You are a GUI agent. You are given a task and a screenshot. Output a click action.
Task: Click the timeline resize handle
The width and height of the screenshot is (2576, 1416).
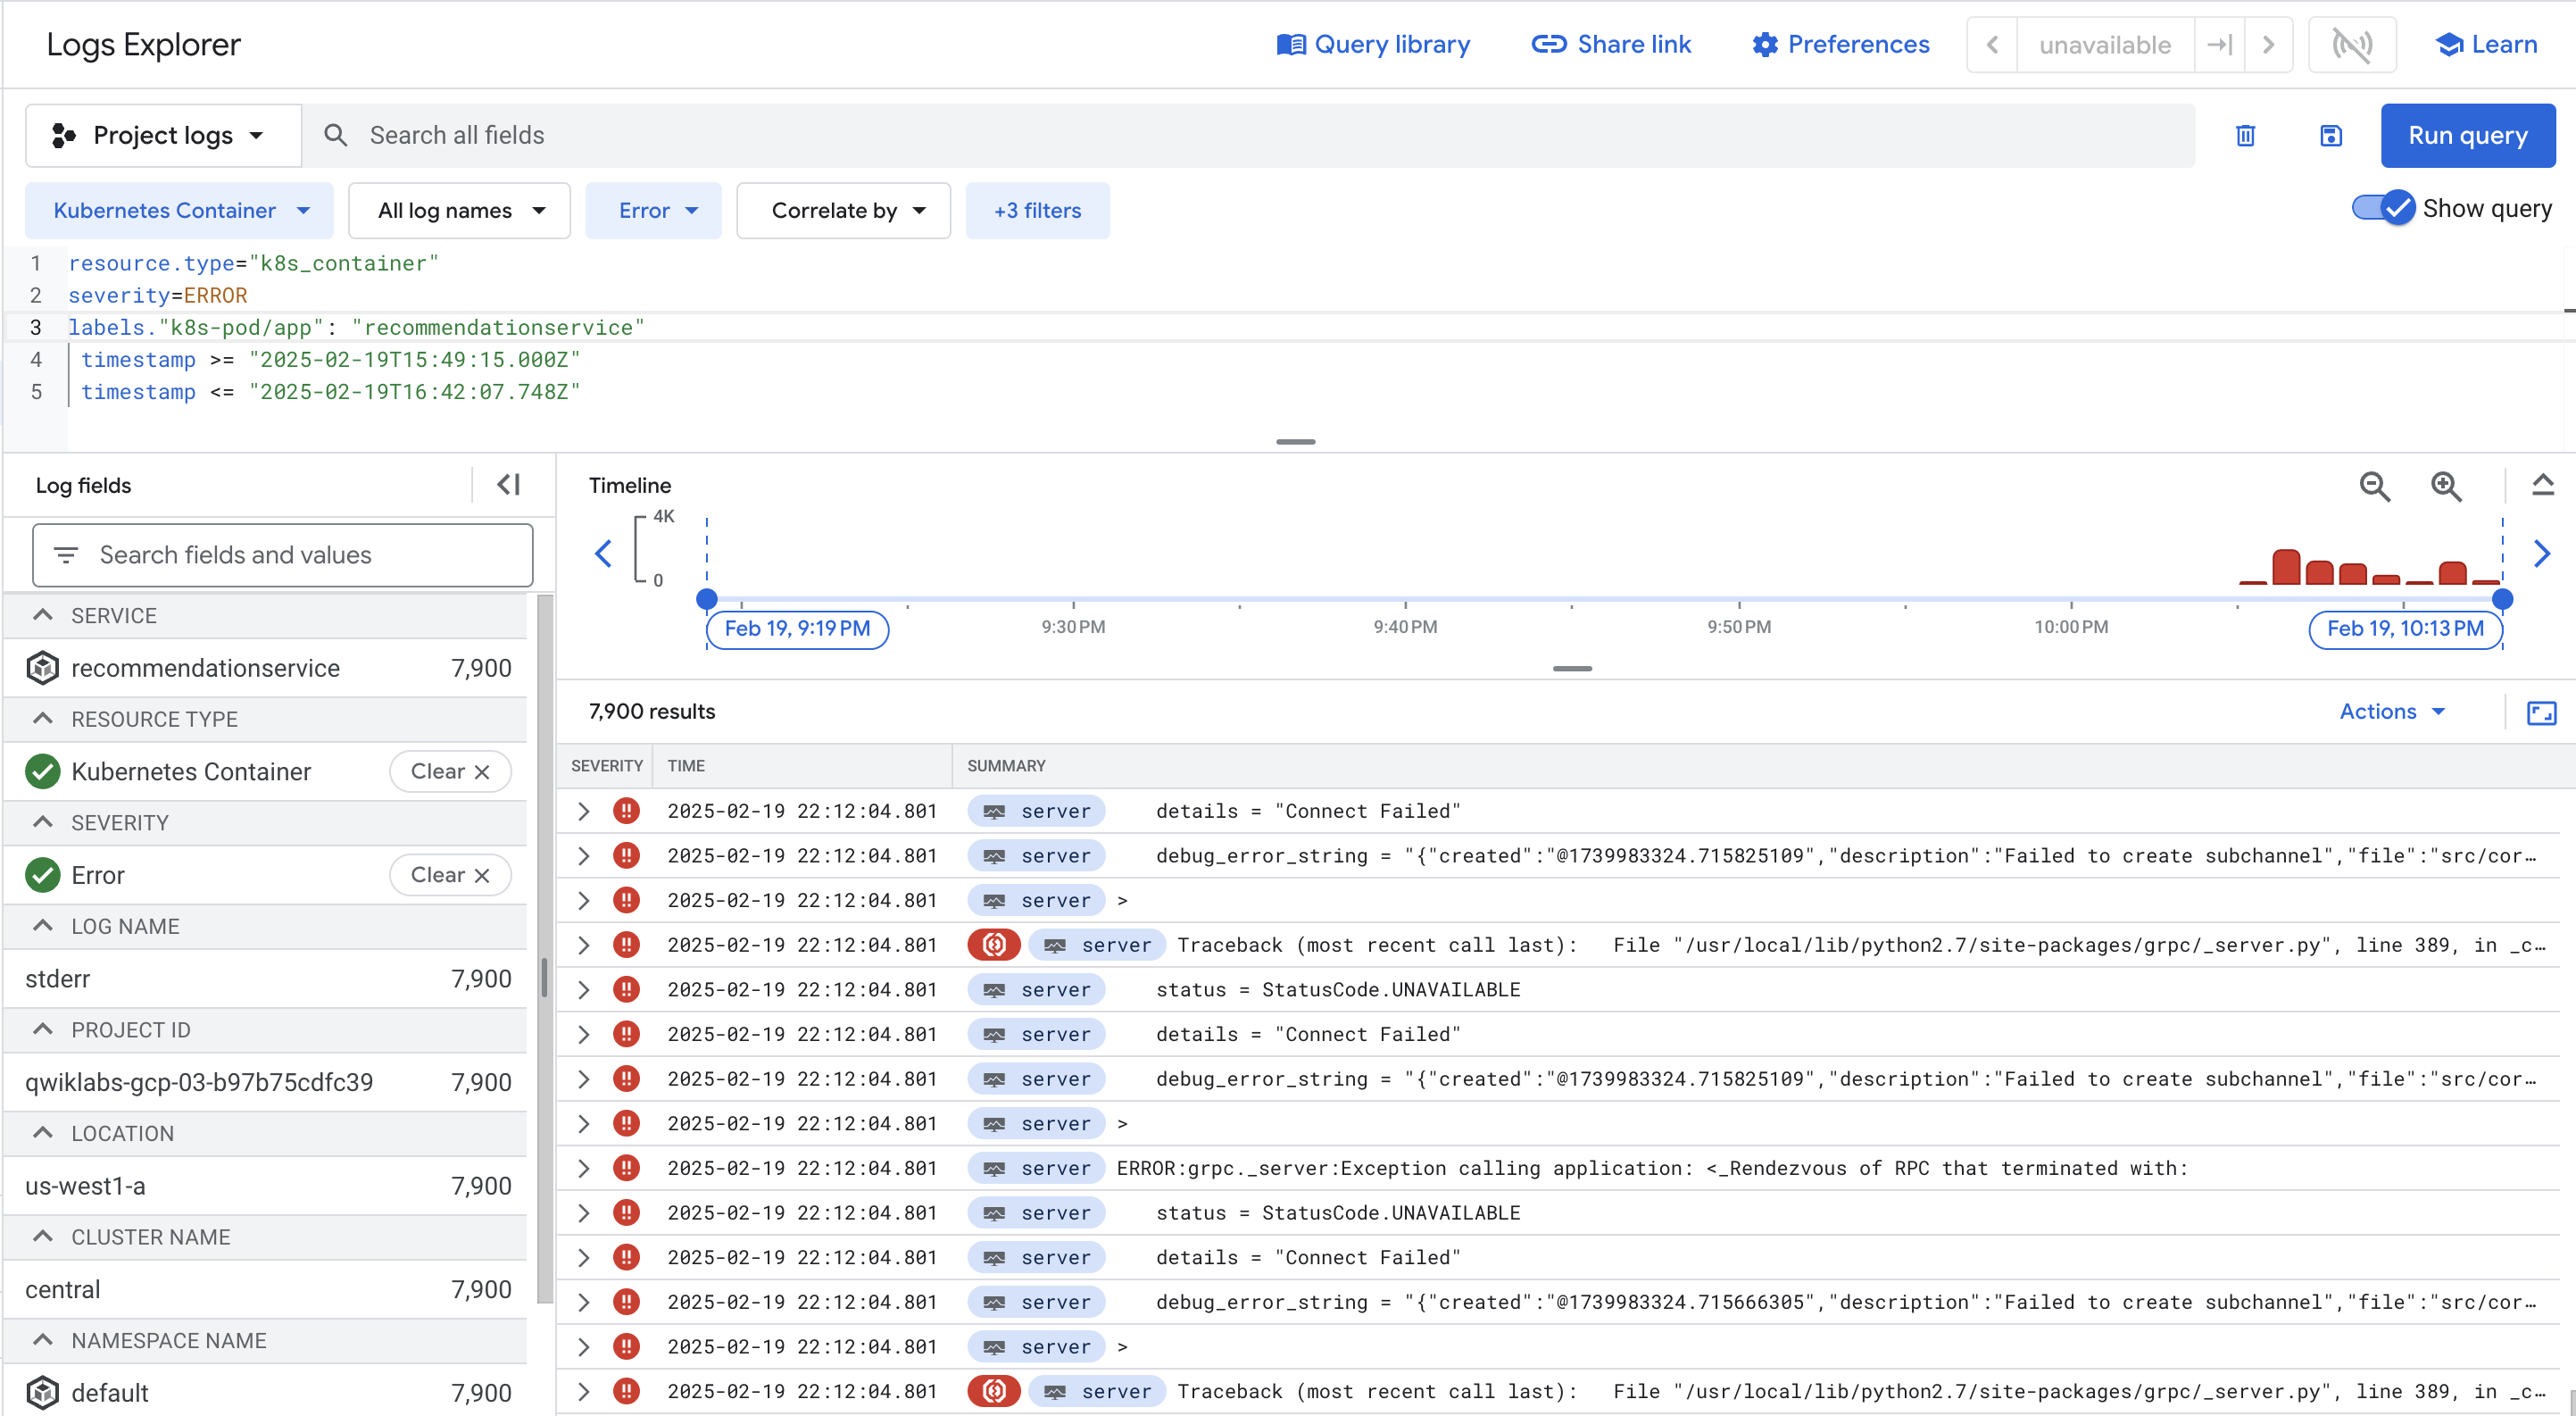point(1572,669)
